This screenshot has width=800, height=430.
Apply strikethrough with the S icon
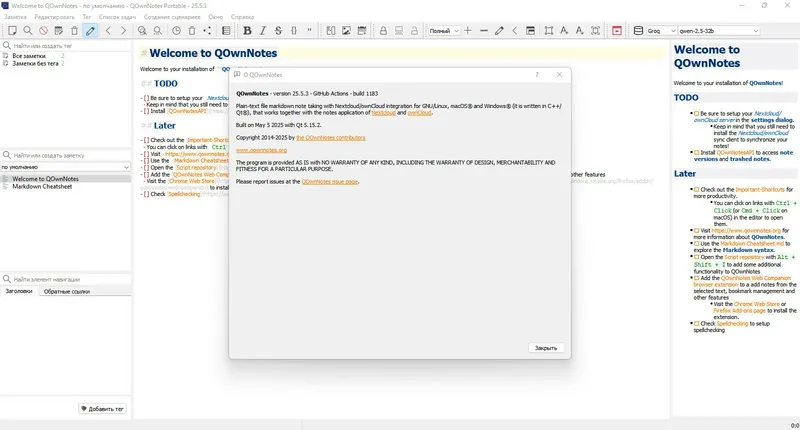279,31
